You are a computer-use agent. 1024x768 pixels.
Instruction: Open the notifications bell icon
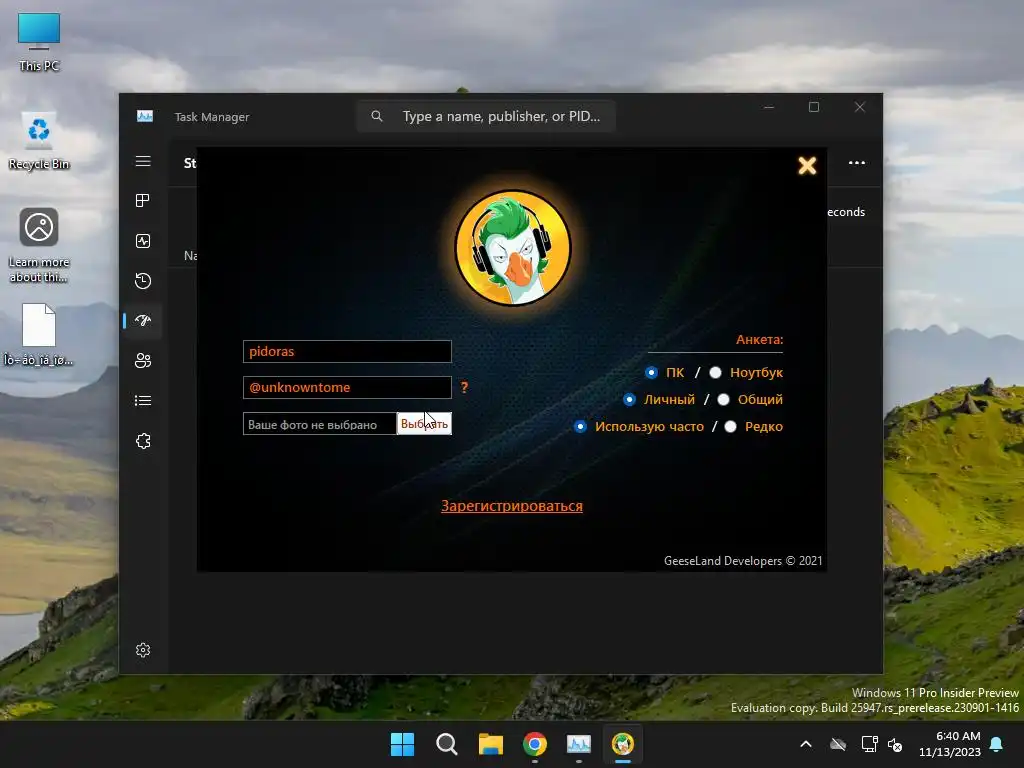(x=997, y=744)
